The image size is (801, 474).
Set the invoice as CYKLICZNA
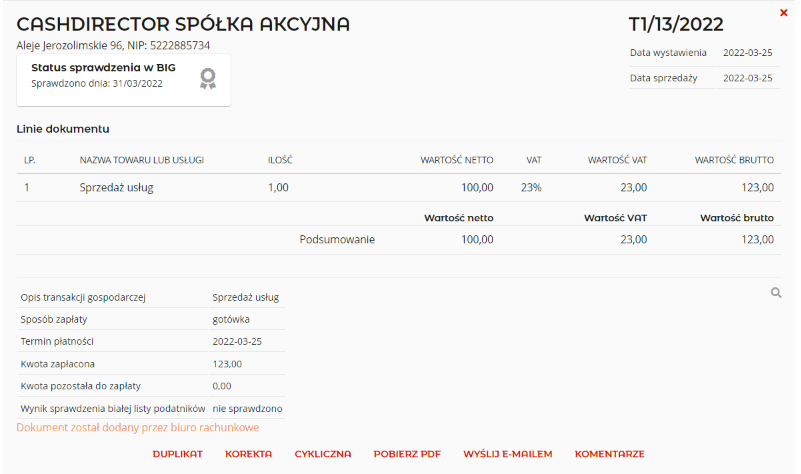pyautogui.click(x=322, y=454)
